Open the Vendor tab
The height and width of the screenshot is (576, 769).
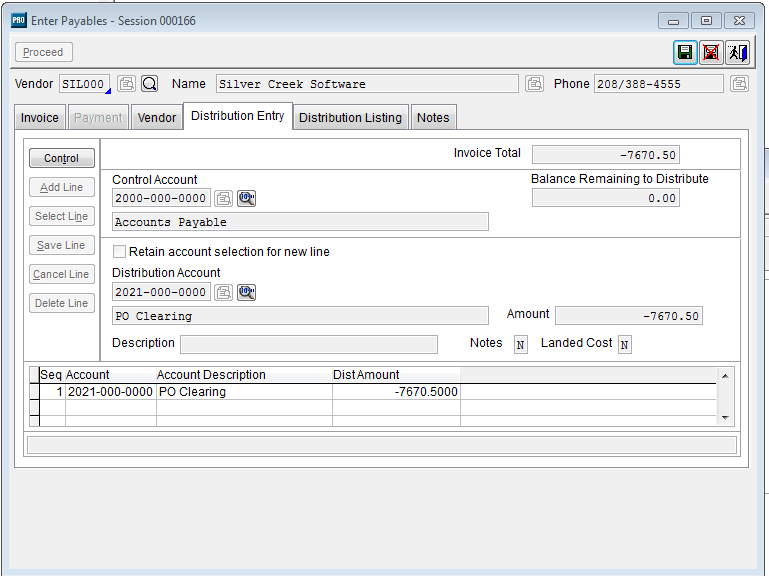point(157,118)
